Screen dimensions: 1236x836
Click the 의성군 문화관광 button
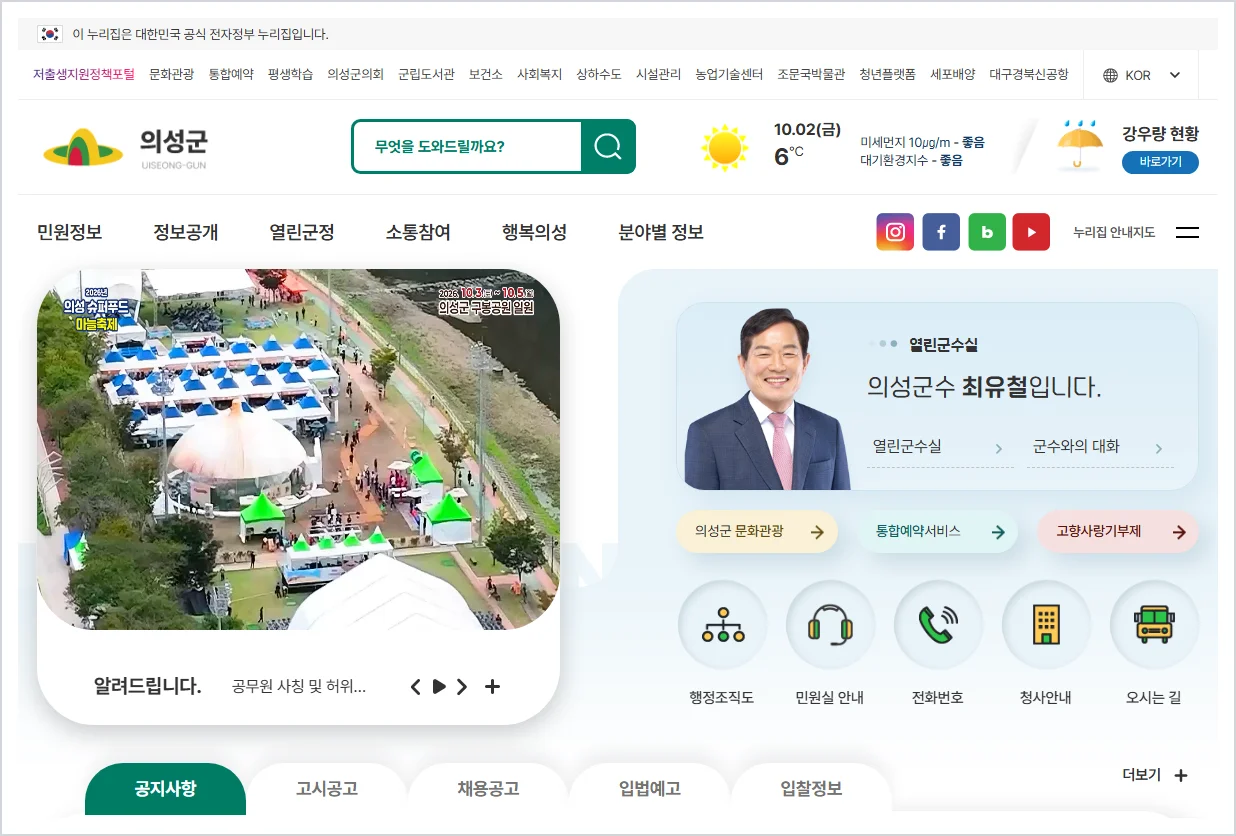[757, 532]
